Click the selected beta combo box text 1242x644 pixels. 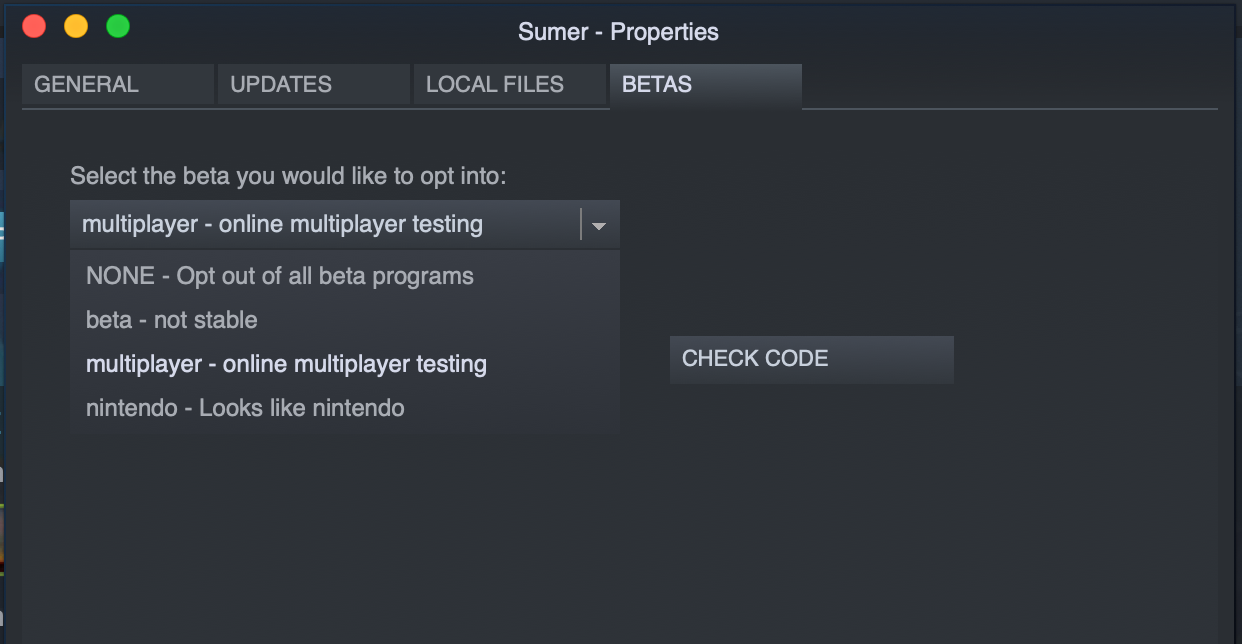(282, 225)
